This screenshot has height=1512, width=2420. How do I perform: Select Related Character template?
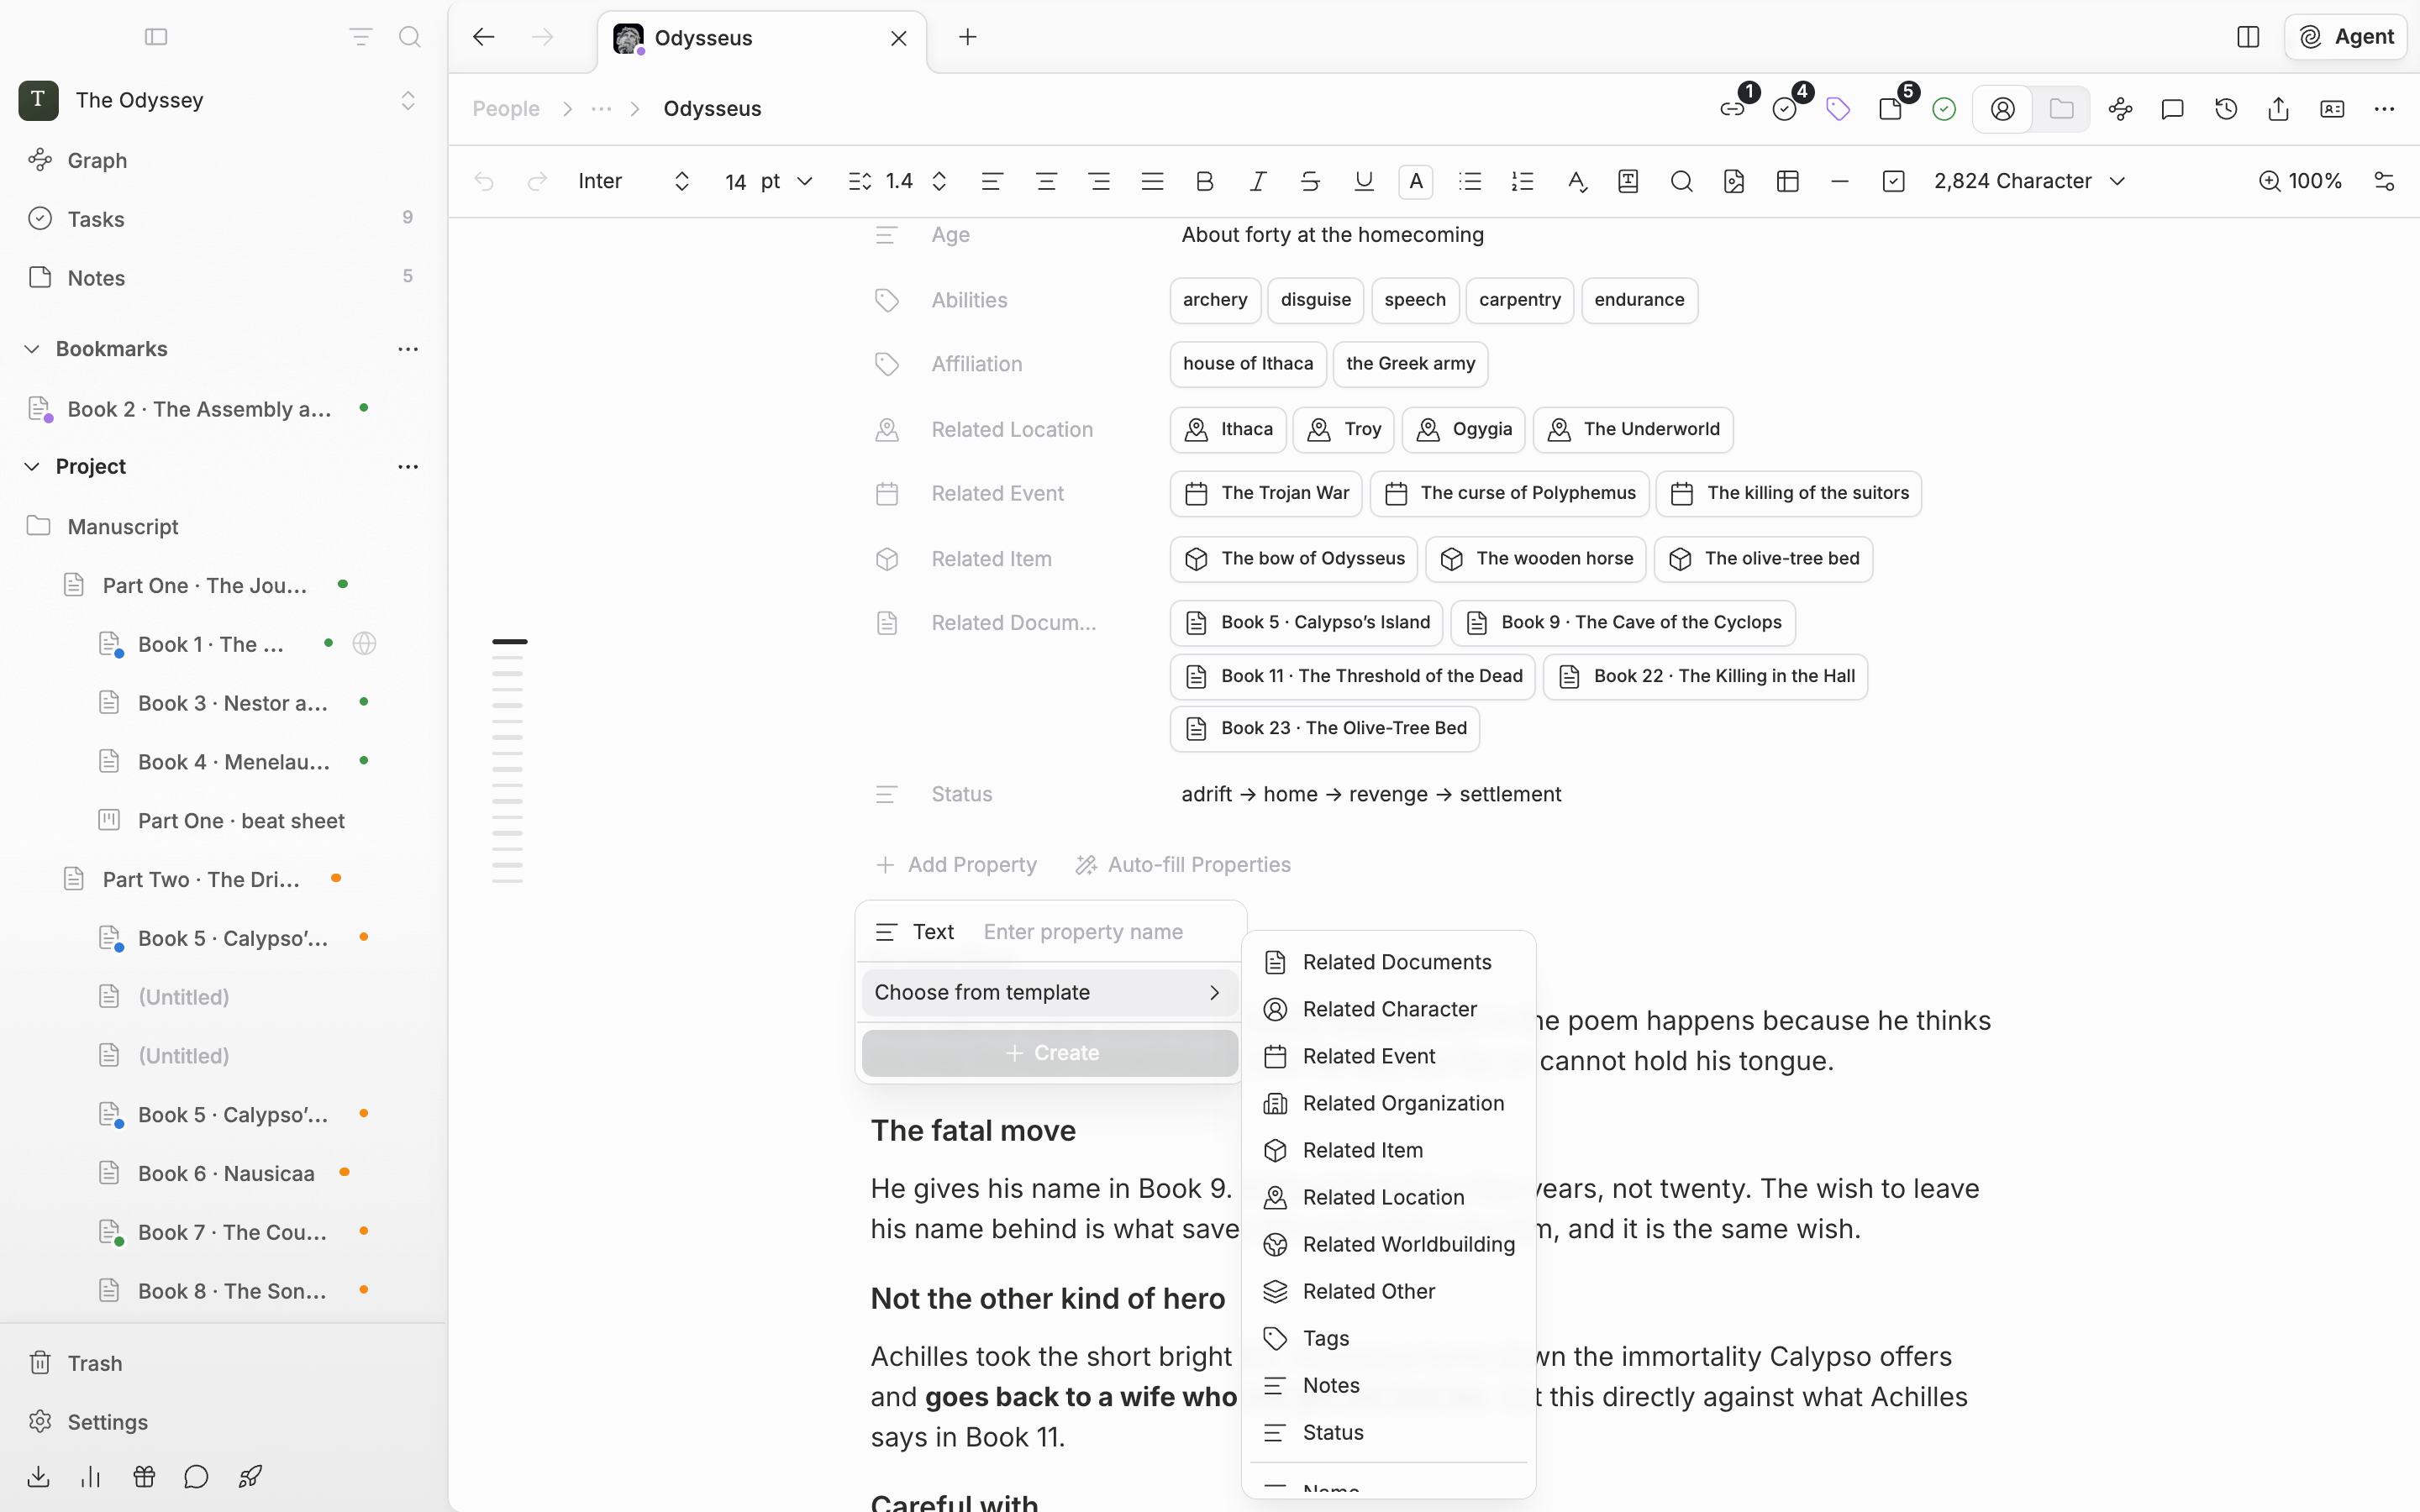[1388, 1009]
